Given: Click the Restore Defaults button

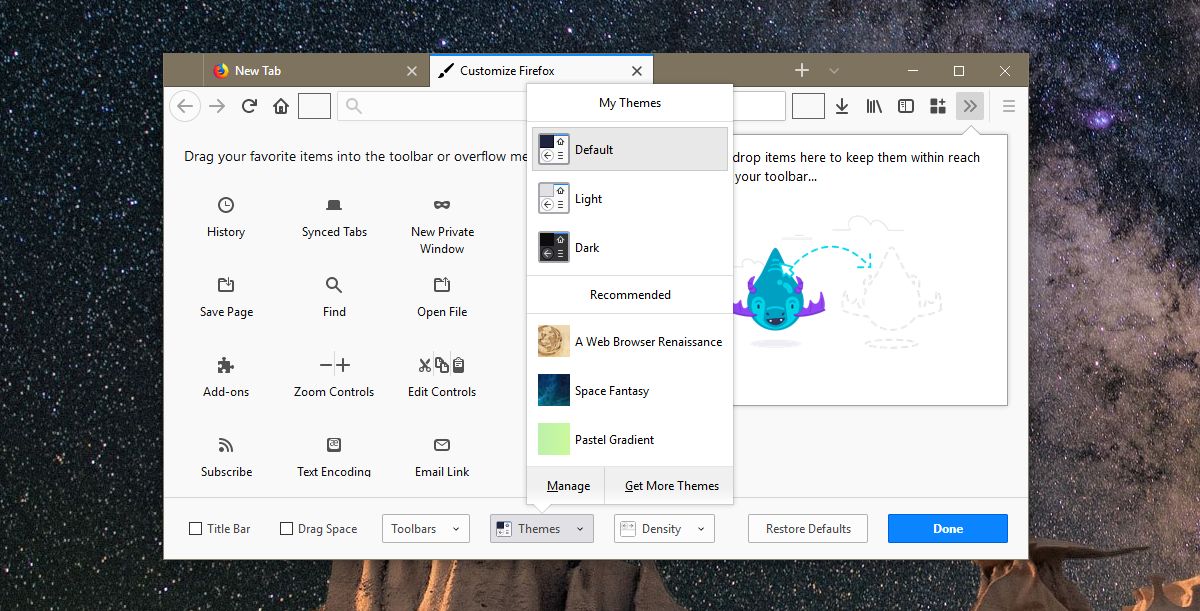Looking at the screenshot, I should [x=808, y=528].
